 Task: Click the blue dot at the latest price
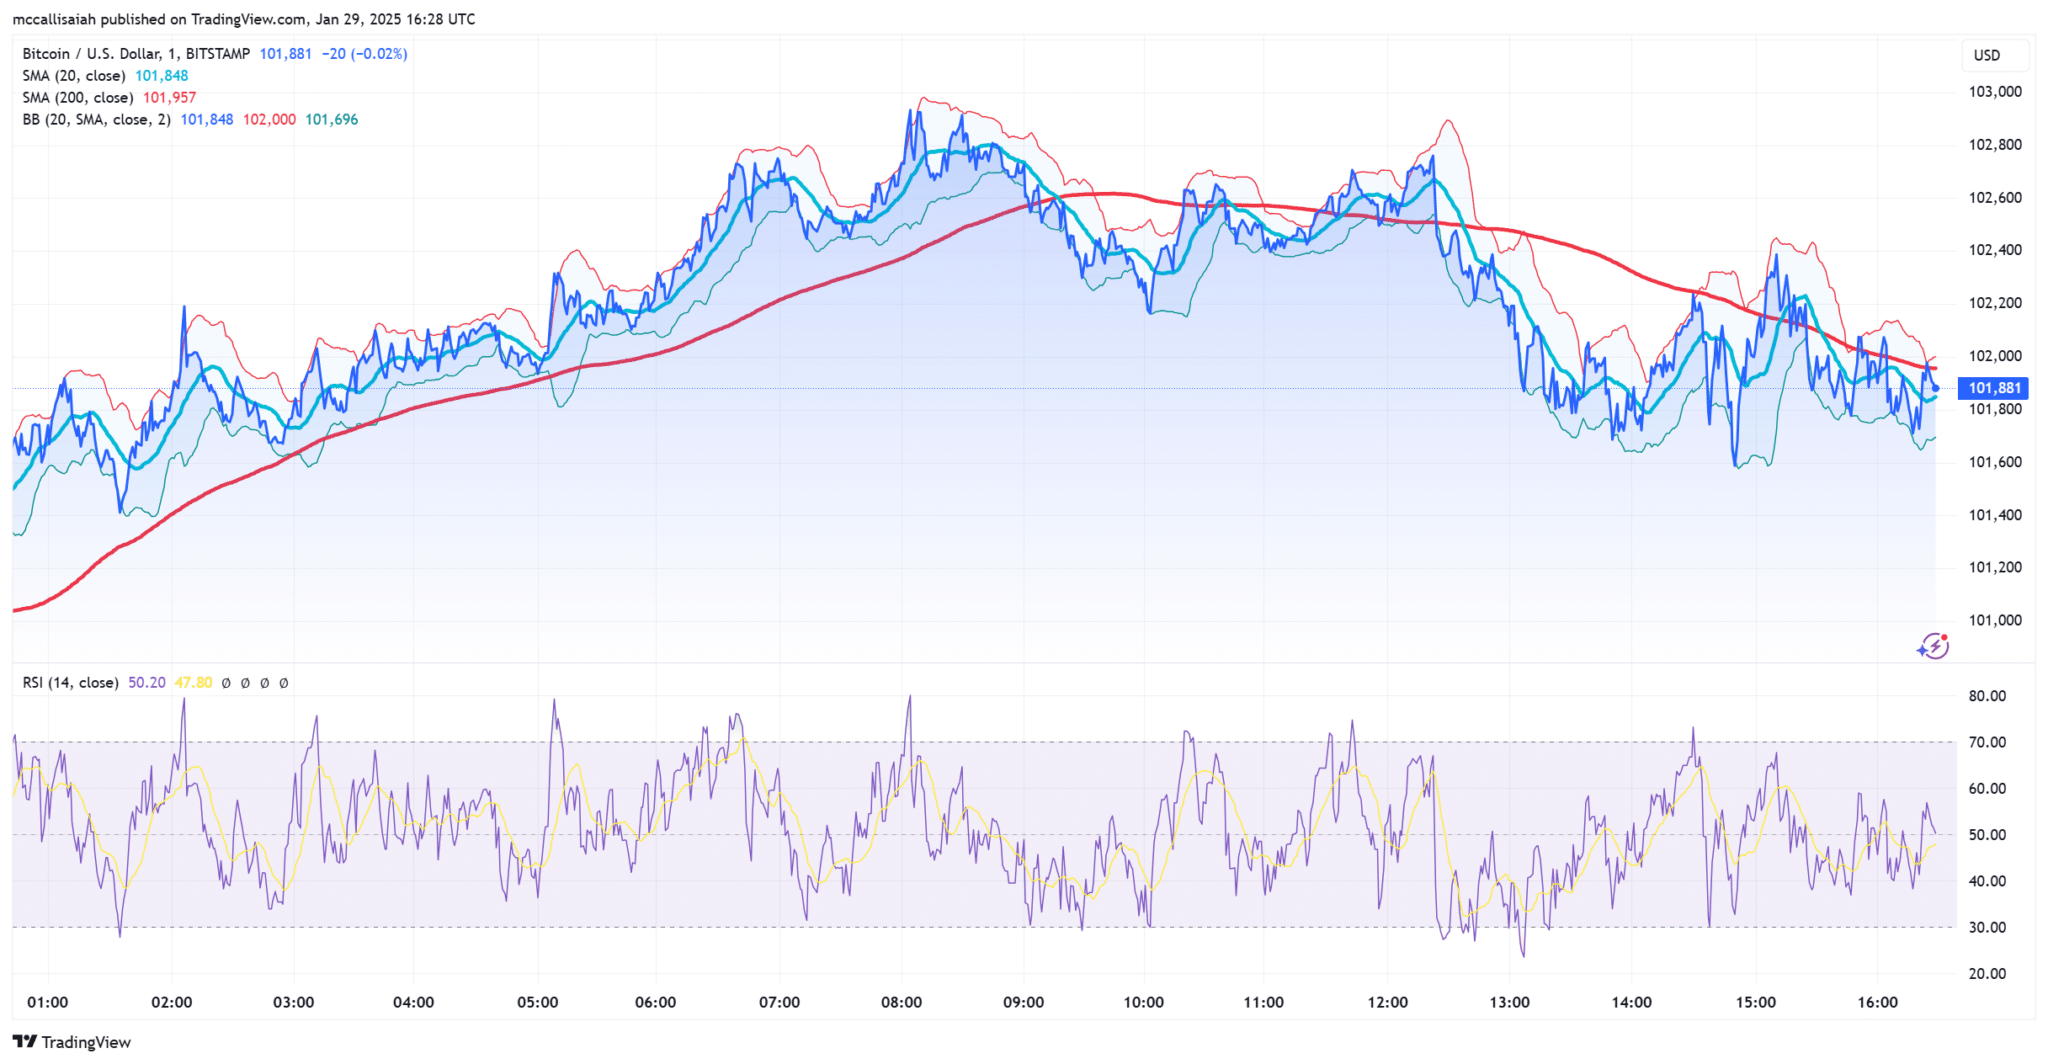(1936, 388)
